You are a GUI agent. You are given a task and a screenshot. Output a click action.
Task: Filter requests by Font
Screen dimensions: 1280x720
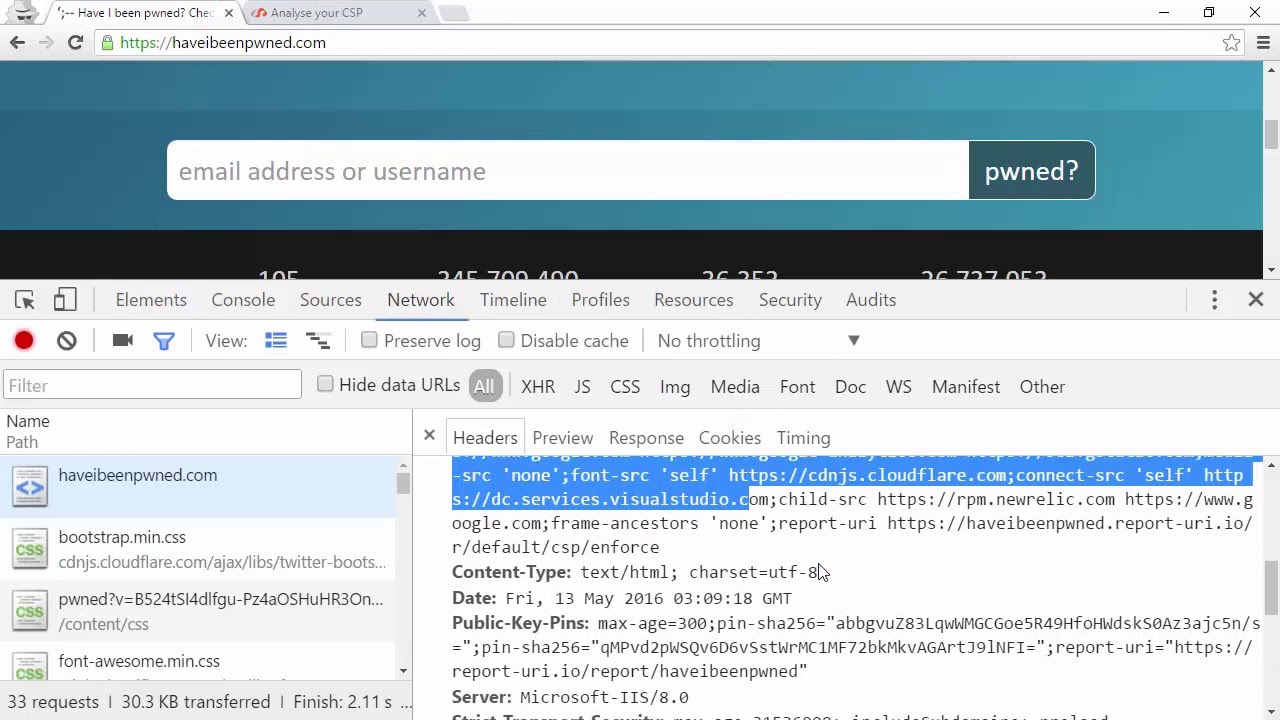point(797,387)
